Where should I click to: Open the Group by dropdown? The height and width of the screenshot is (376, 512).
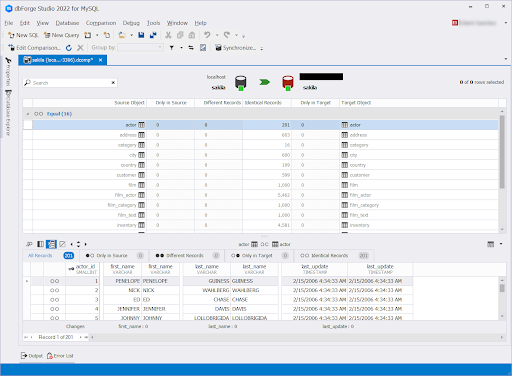[x=141, y=48]
